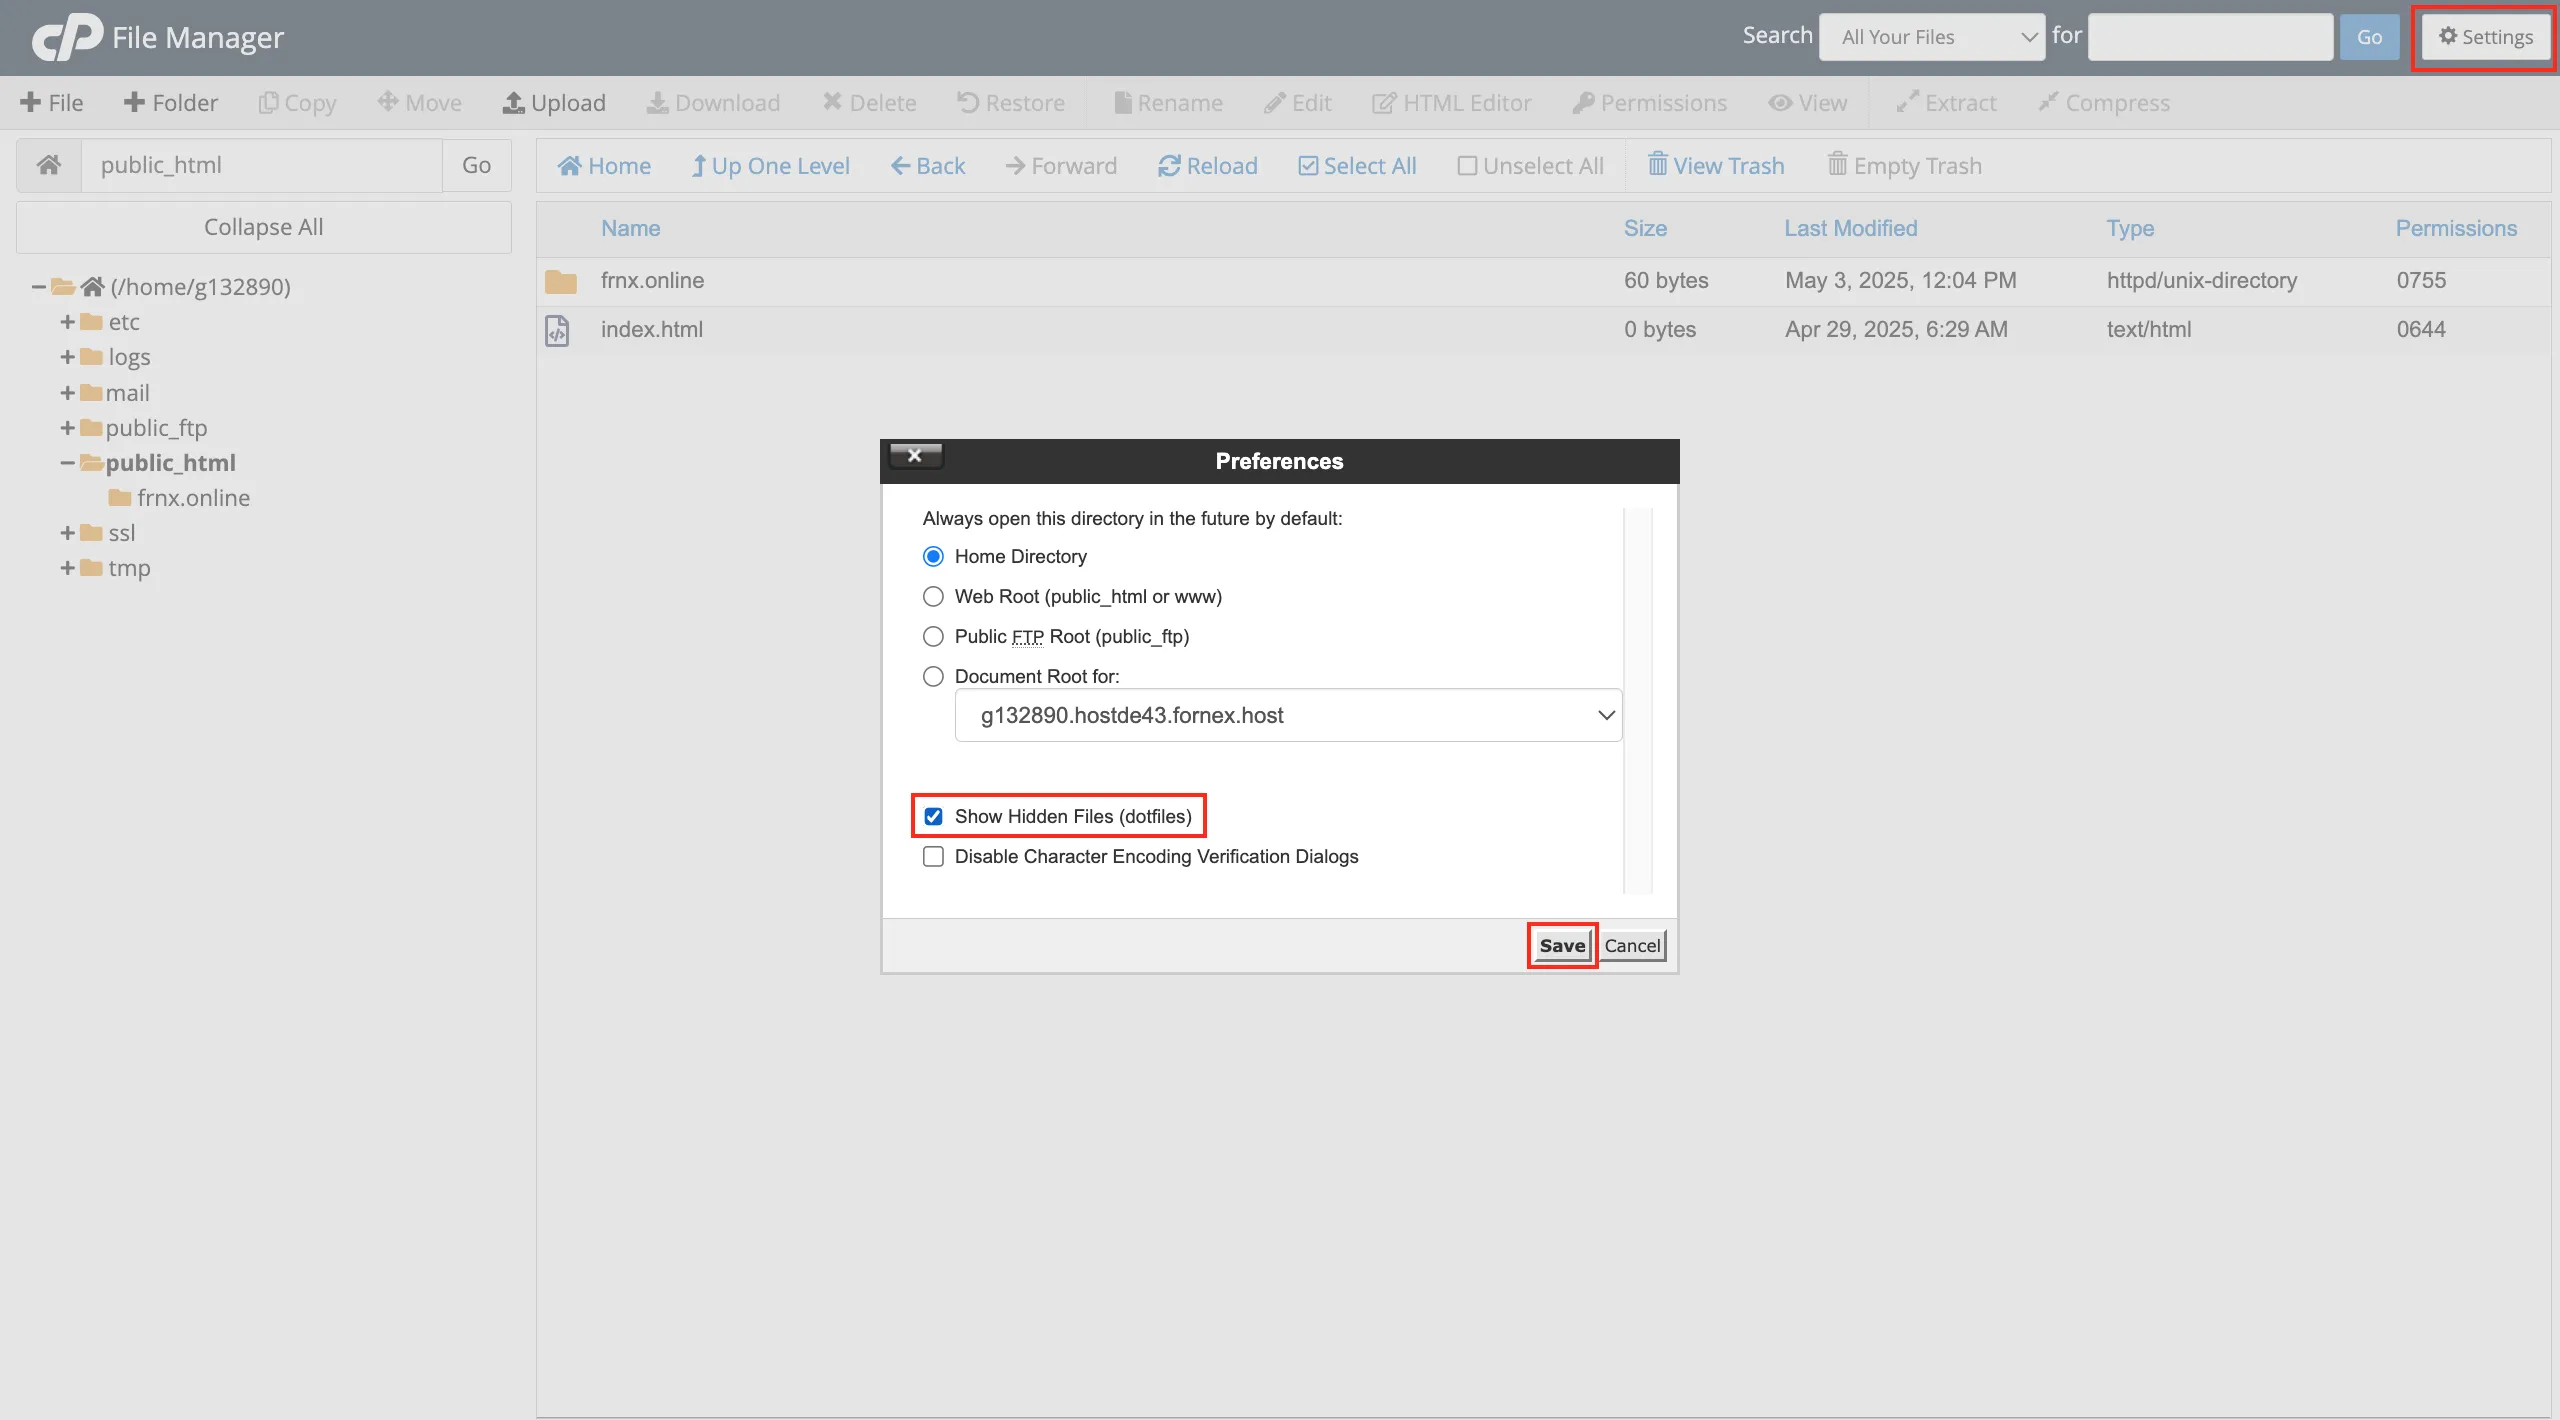
Task: Select Web Root radio option
Action: click(933, 596)
